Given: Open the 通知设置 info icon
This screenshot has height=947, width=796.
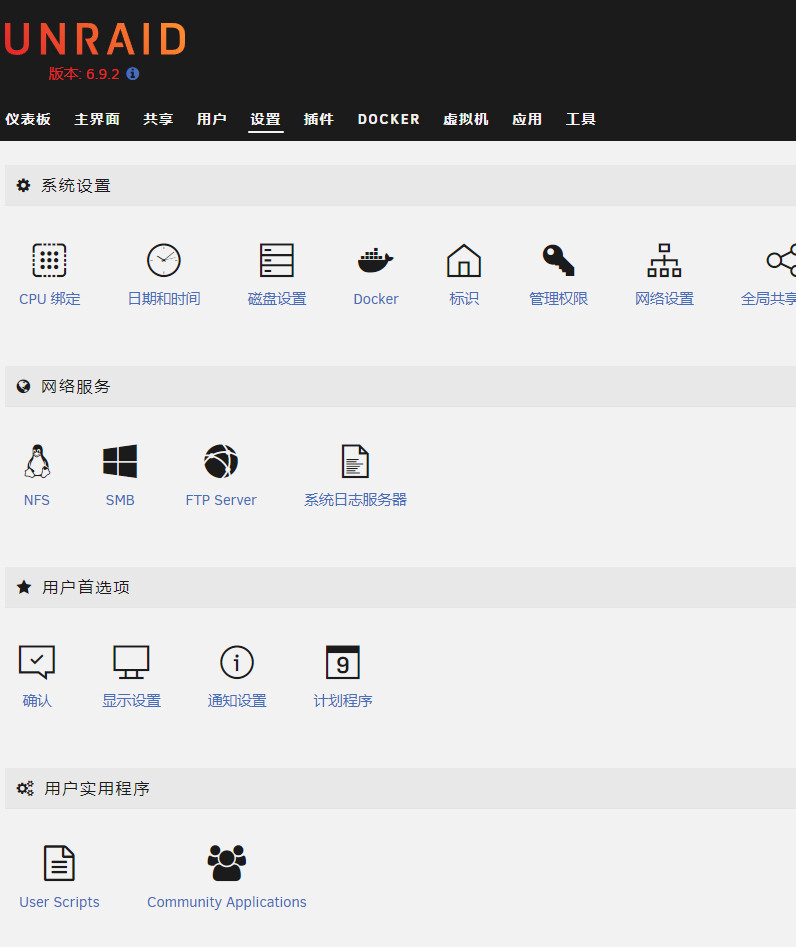Looking at the screenshot, I should point(237,663).
